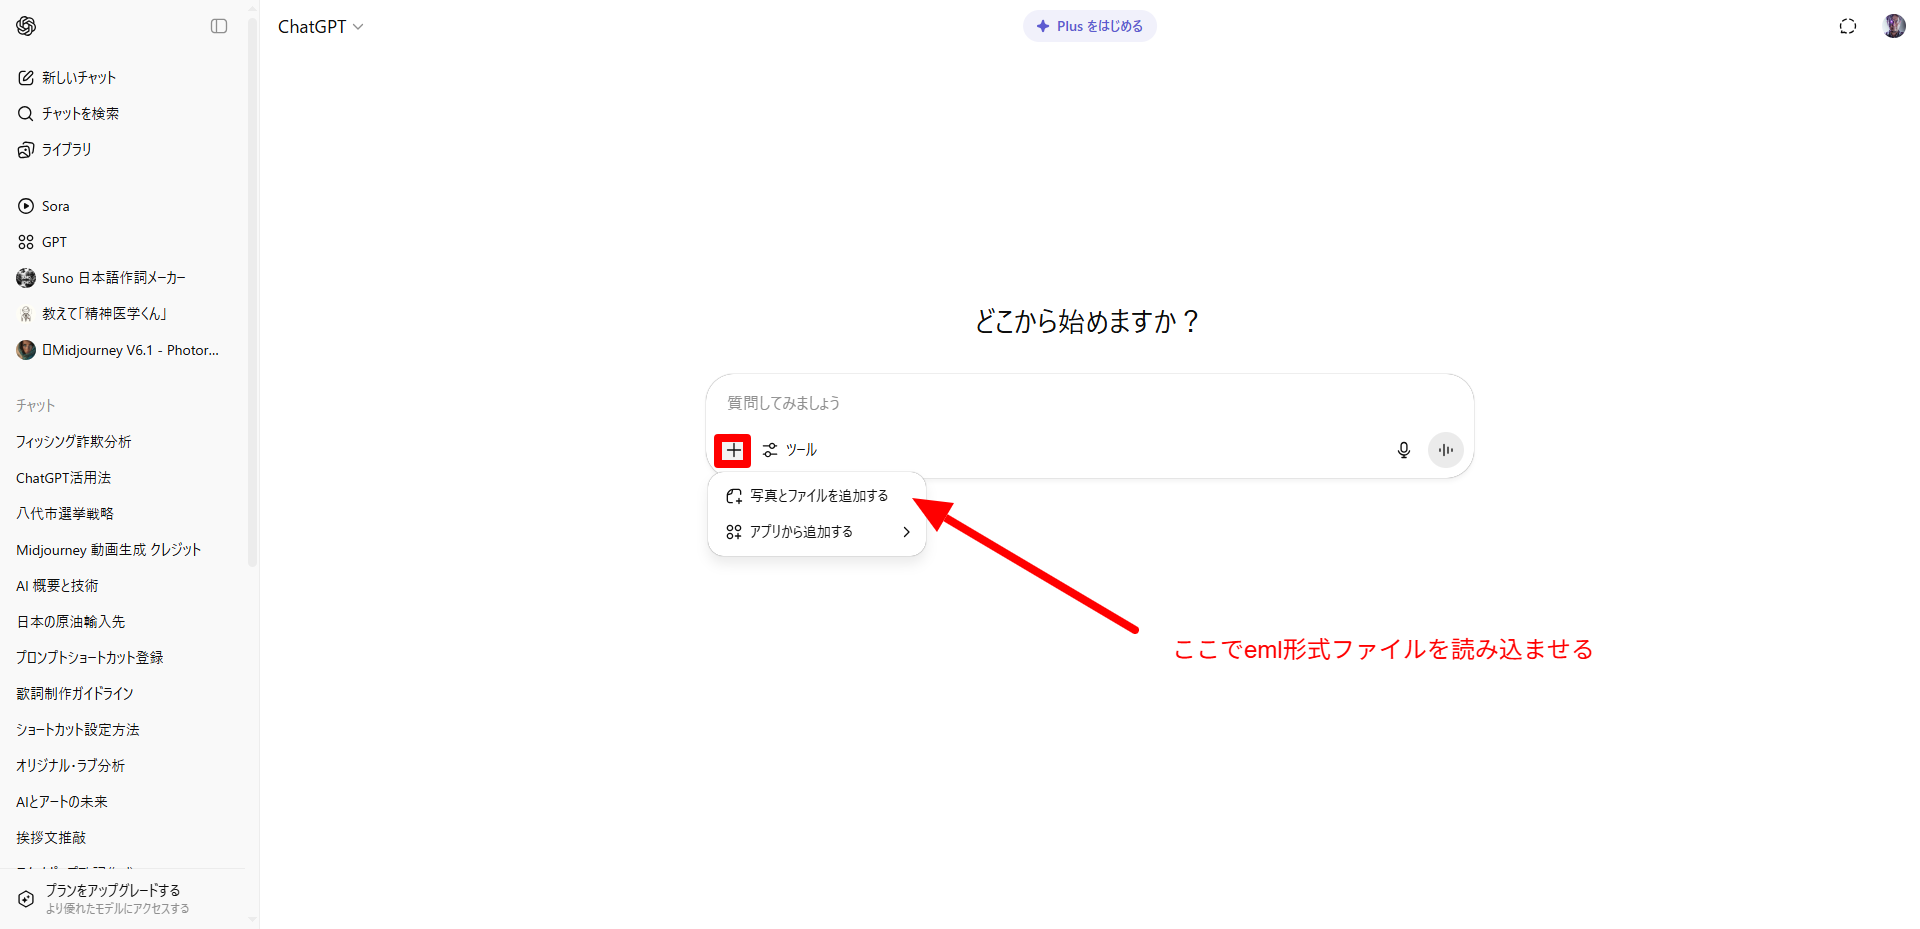This screenshot has width=1920, height=929.
Task: Start voice mode with the waveform button
Action: point(1445,450)
